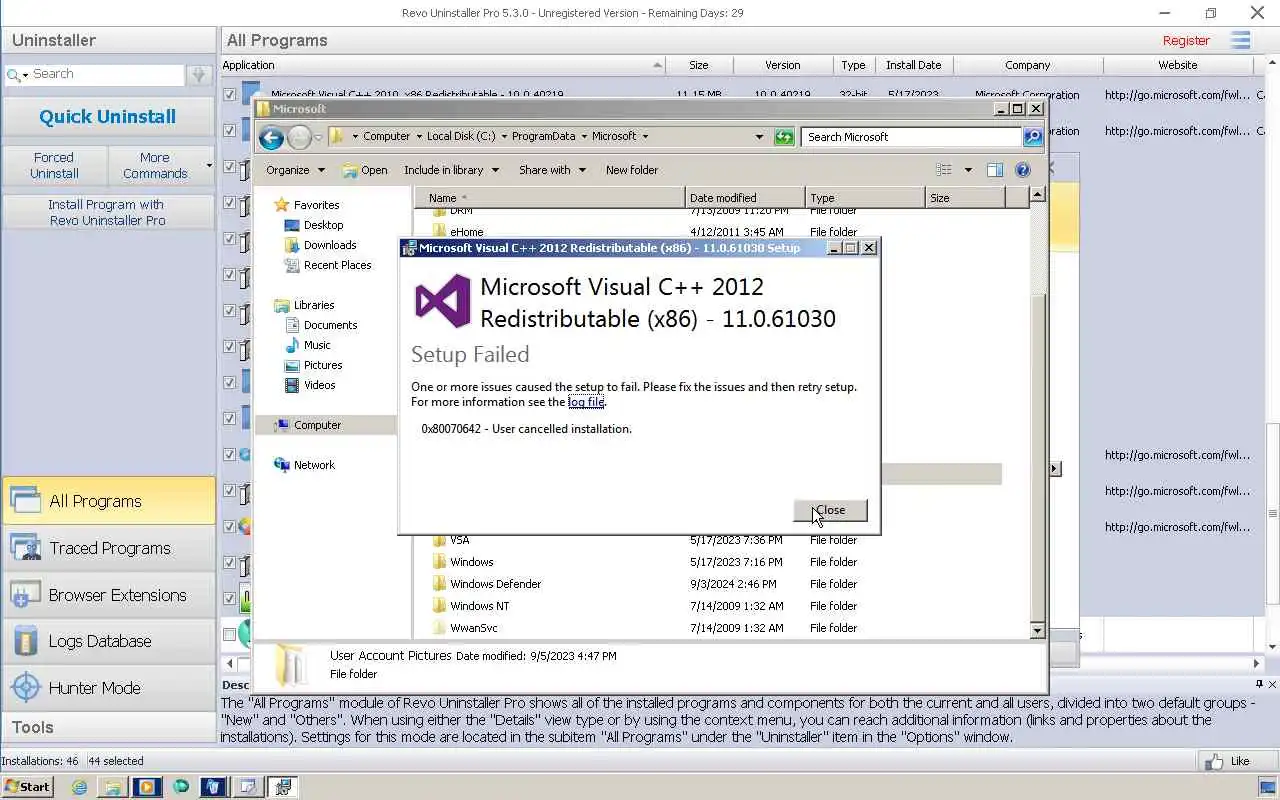Click Explorer scrollbar up arrow

1037,195
